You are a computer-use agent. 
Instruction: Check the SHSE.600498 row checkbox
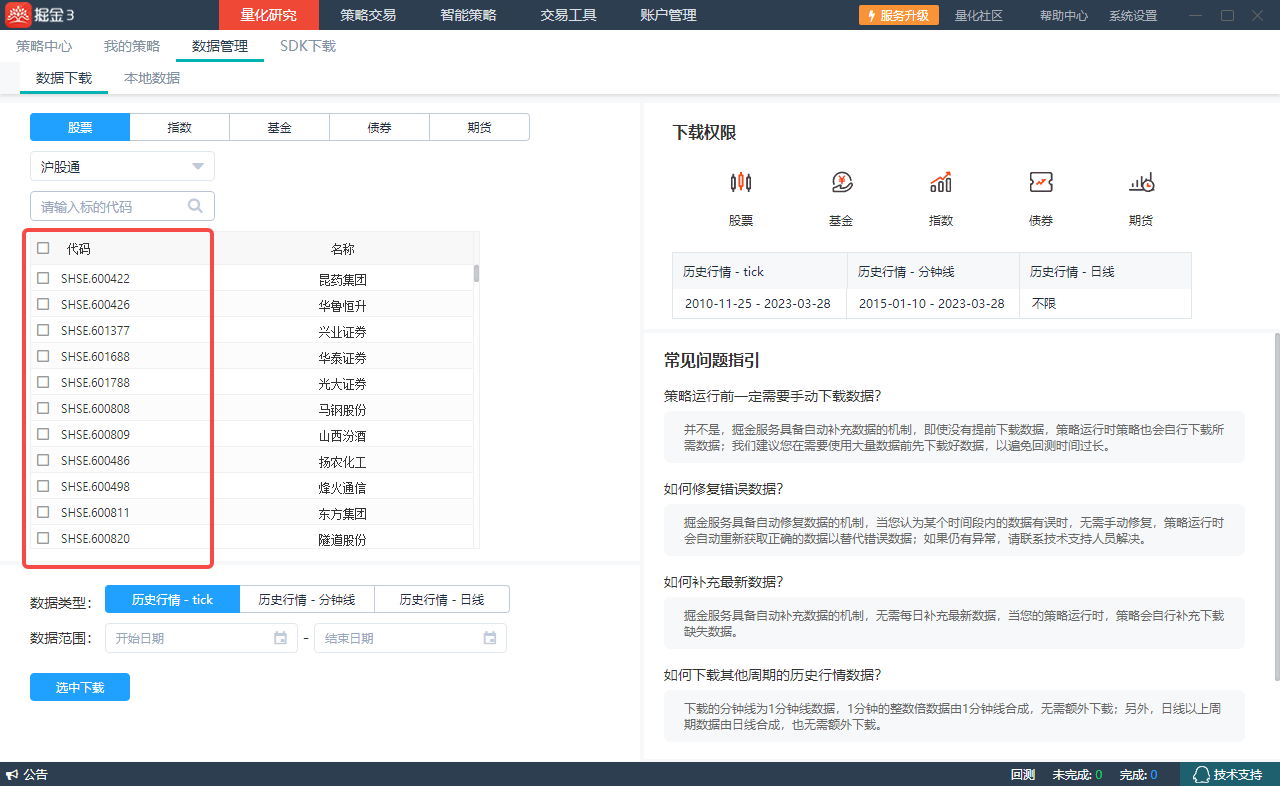(43, 486)
